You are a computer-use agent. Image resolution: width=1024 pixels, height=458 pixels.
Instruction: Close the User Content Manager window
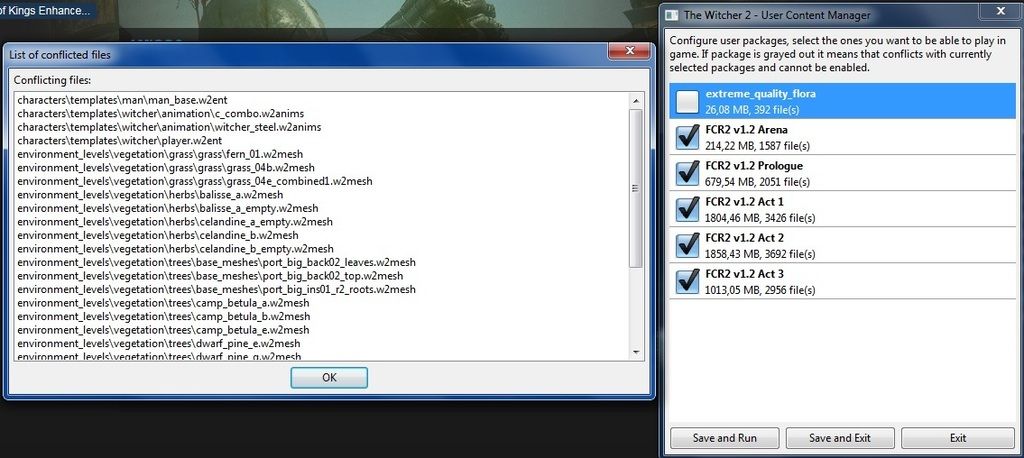pos(1000,11)
